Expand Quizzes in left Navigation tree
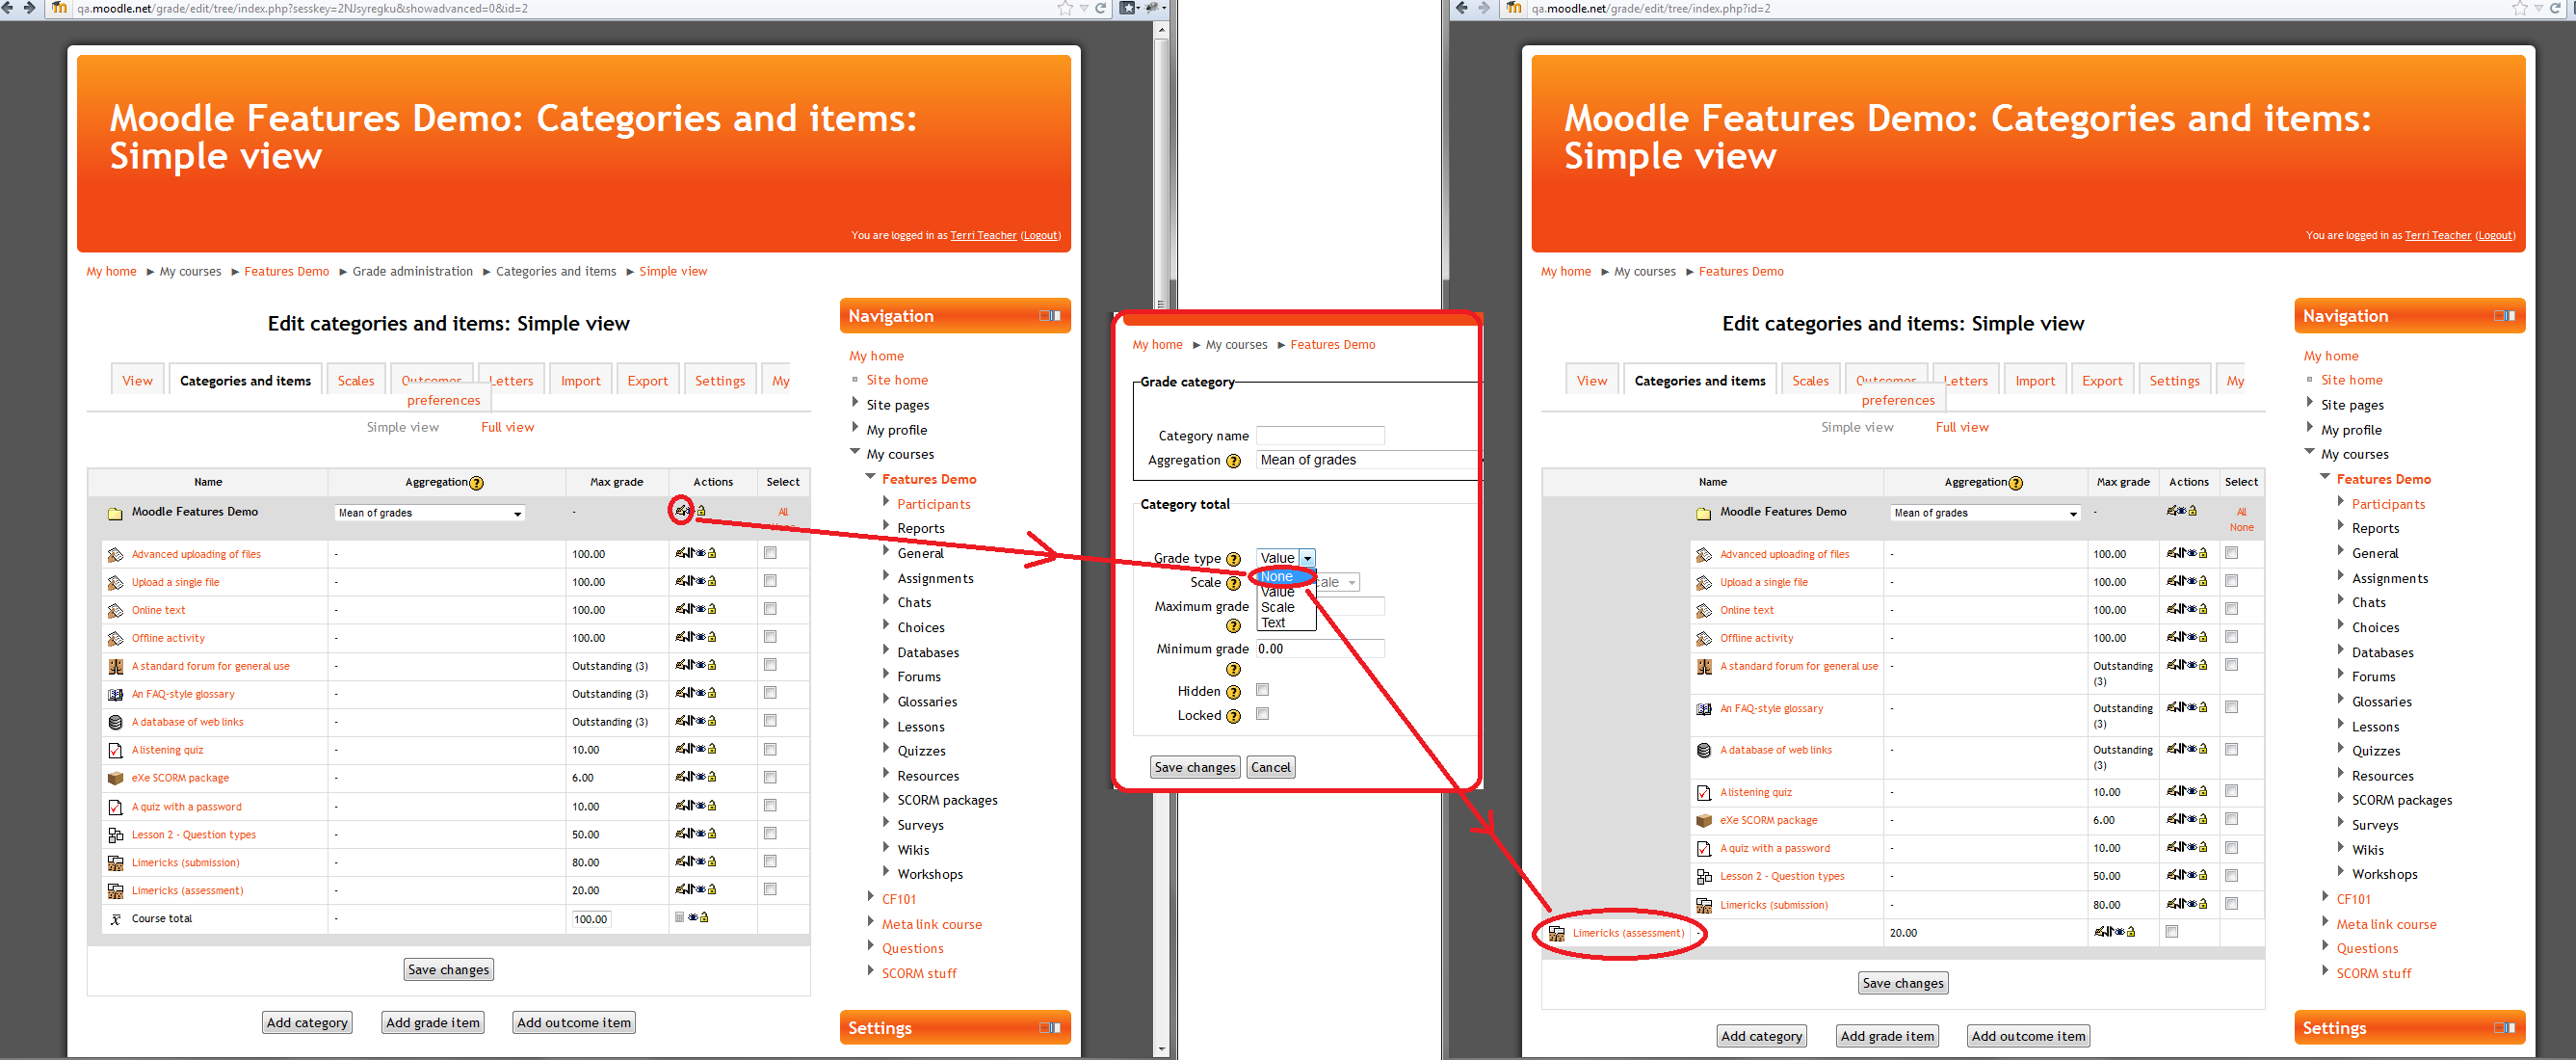The height and width of the screenshot is (1060, 2576). pyautogui.click(x=886, y=748)
